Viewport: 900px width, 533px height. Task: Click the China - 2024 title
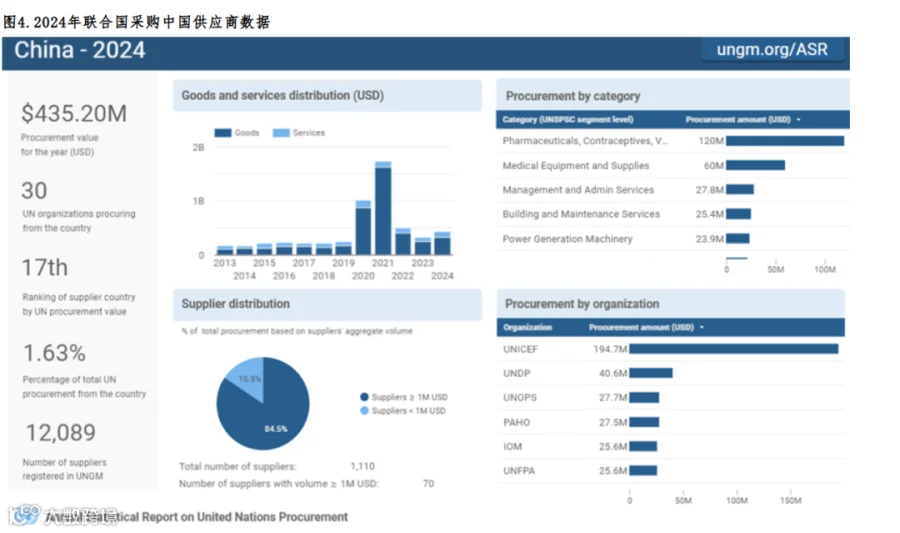pyautogui.click(x=80, y=50)
